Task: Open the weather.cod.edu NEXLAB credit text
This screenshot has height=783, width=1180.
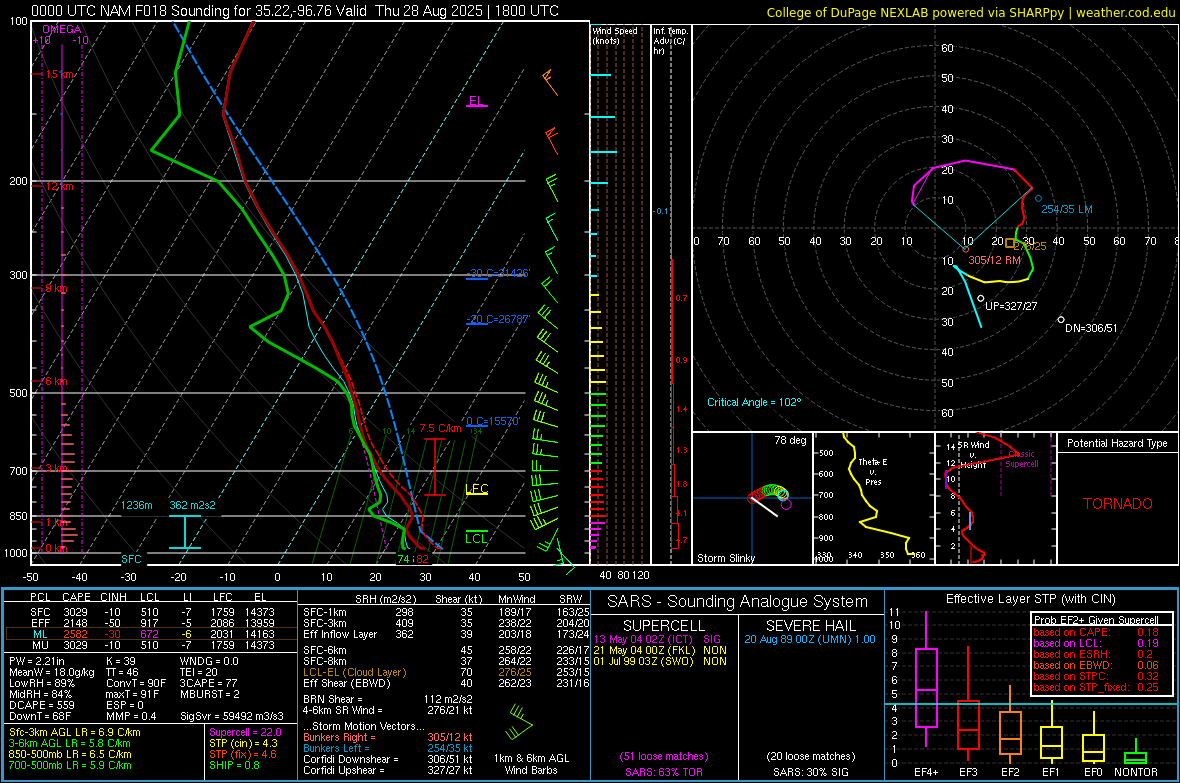Action: (x=970, y=12)
